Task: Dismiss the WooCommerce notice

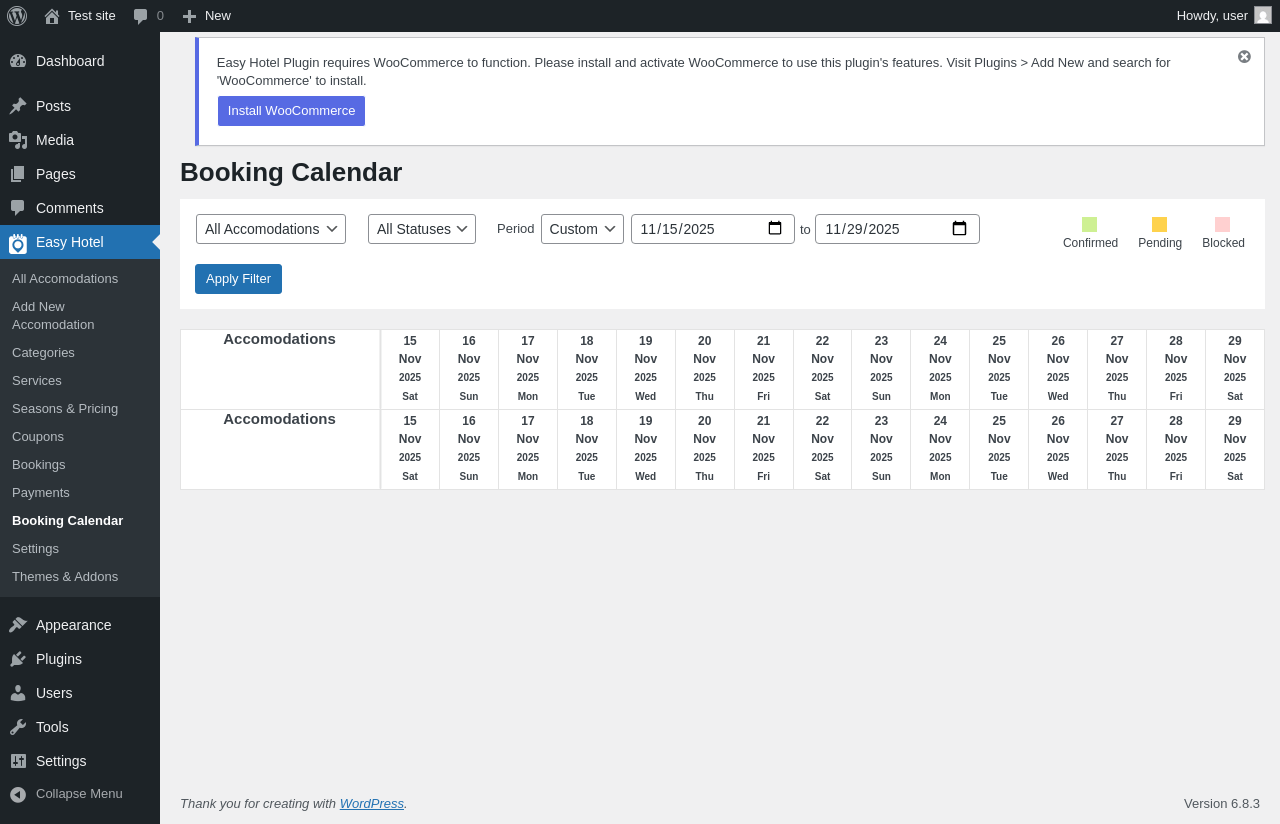Action: tap(1244, 57)
